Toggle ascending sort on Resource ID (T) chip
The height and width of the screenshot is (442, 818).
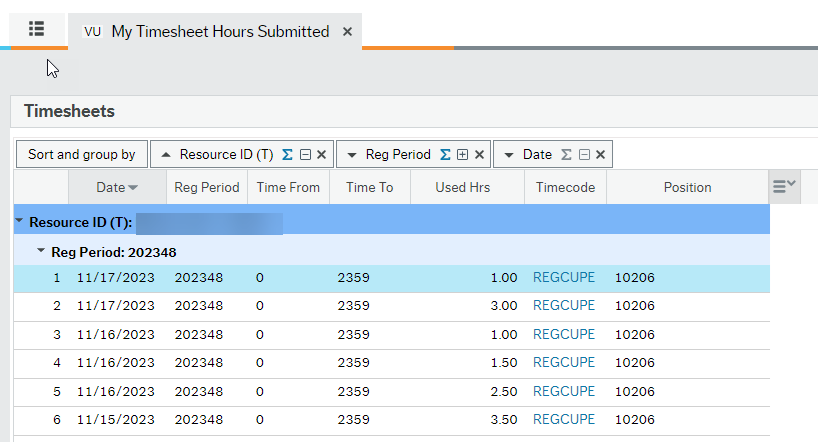click(x=166, y=154)
